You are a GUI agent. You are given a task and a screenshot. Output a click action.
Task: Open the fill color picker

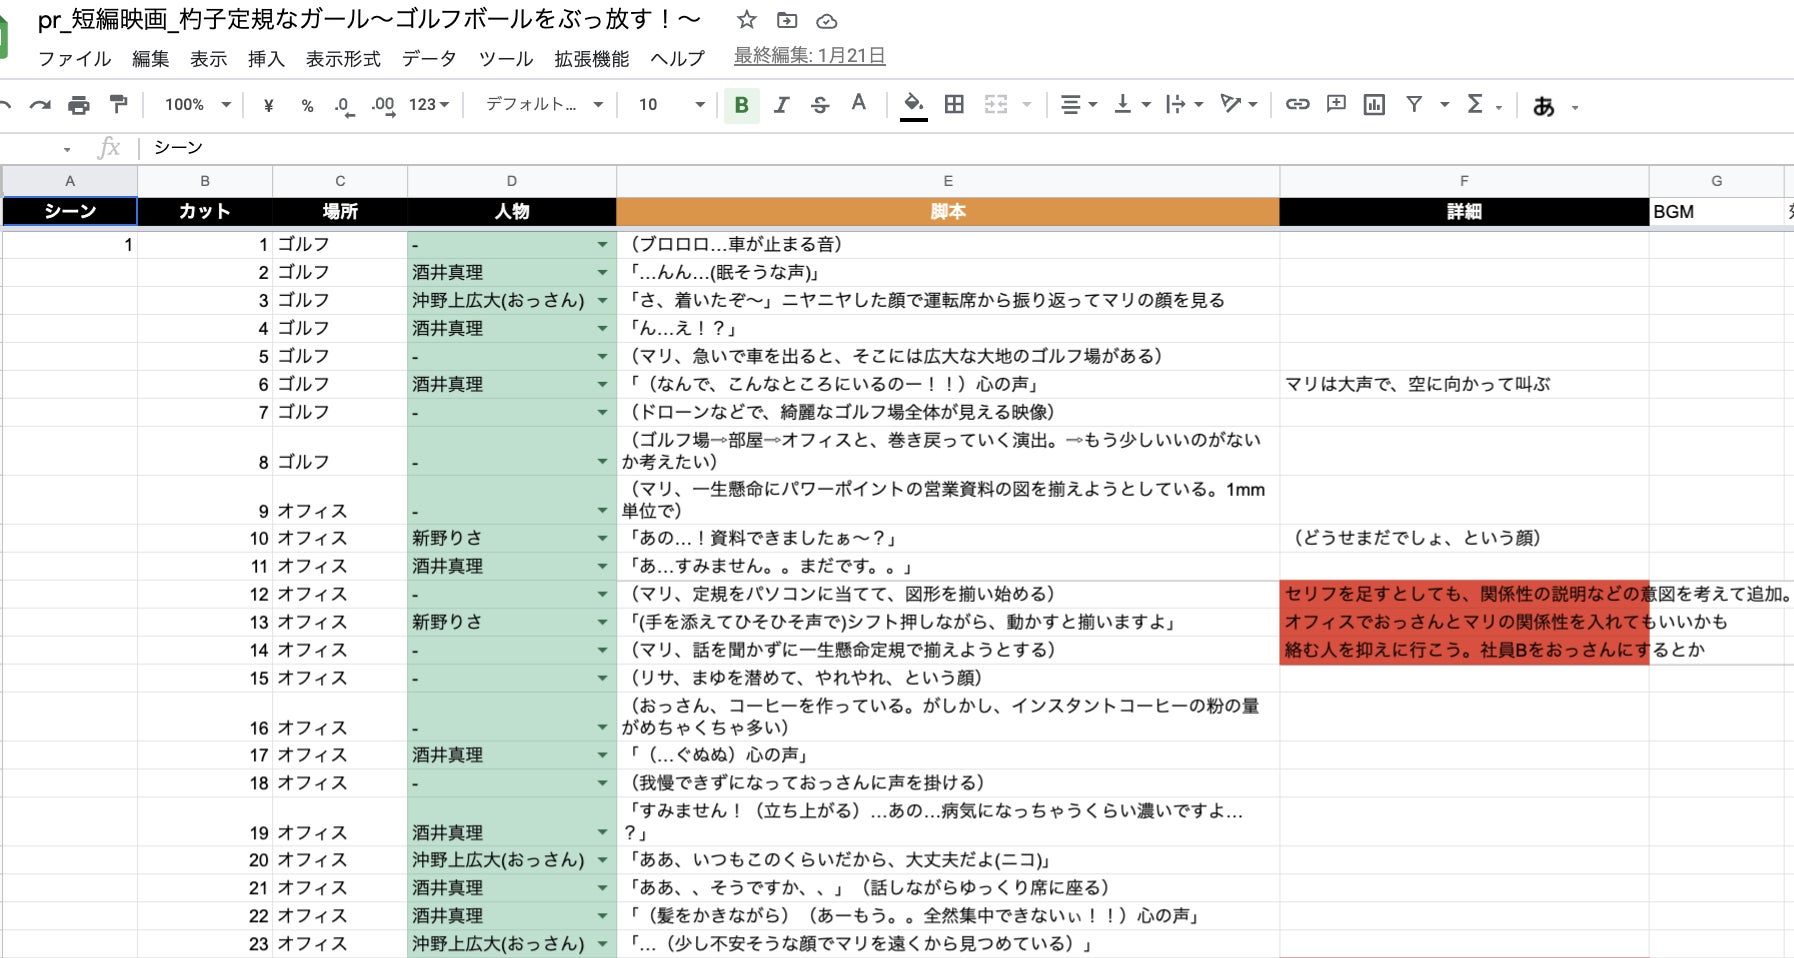[x=913, y=104]
